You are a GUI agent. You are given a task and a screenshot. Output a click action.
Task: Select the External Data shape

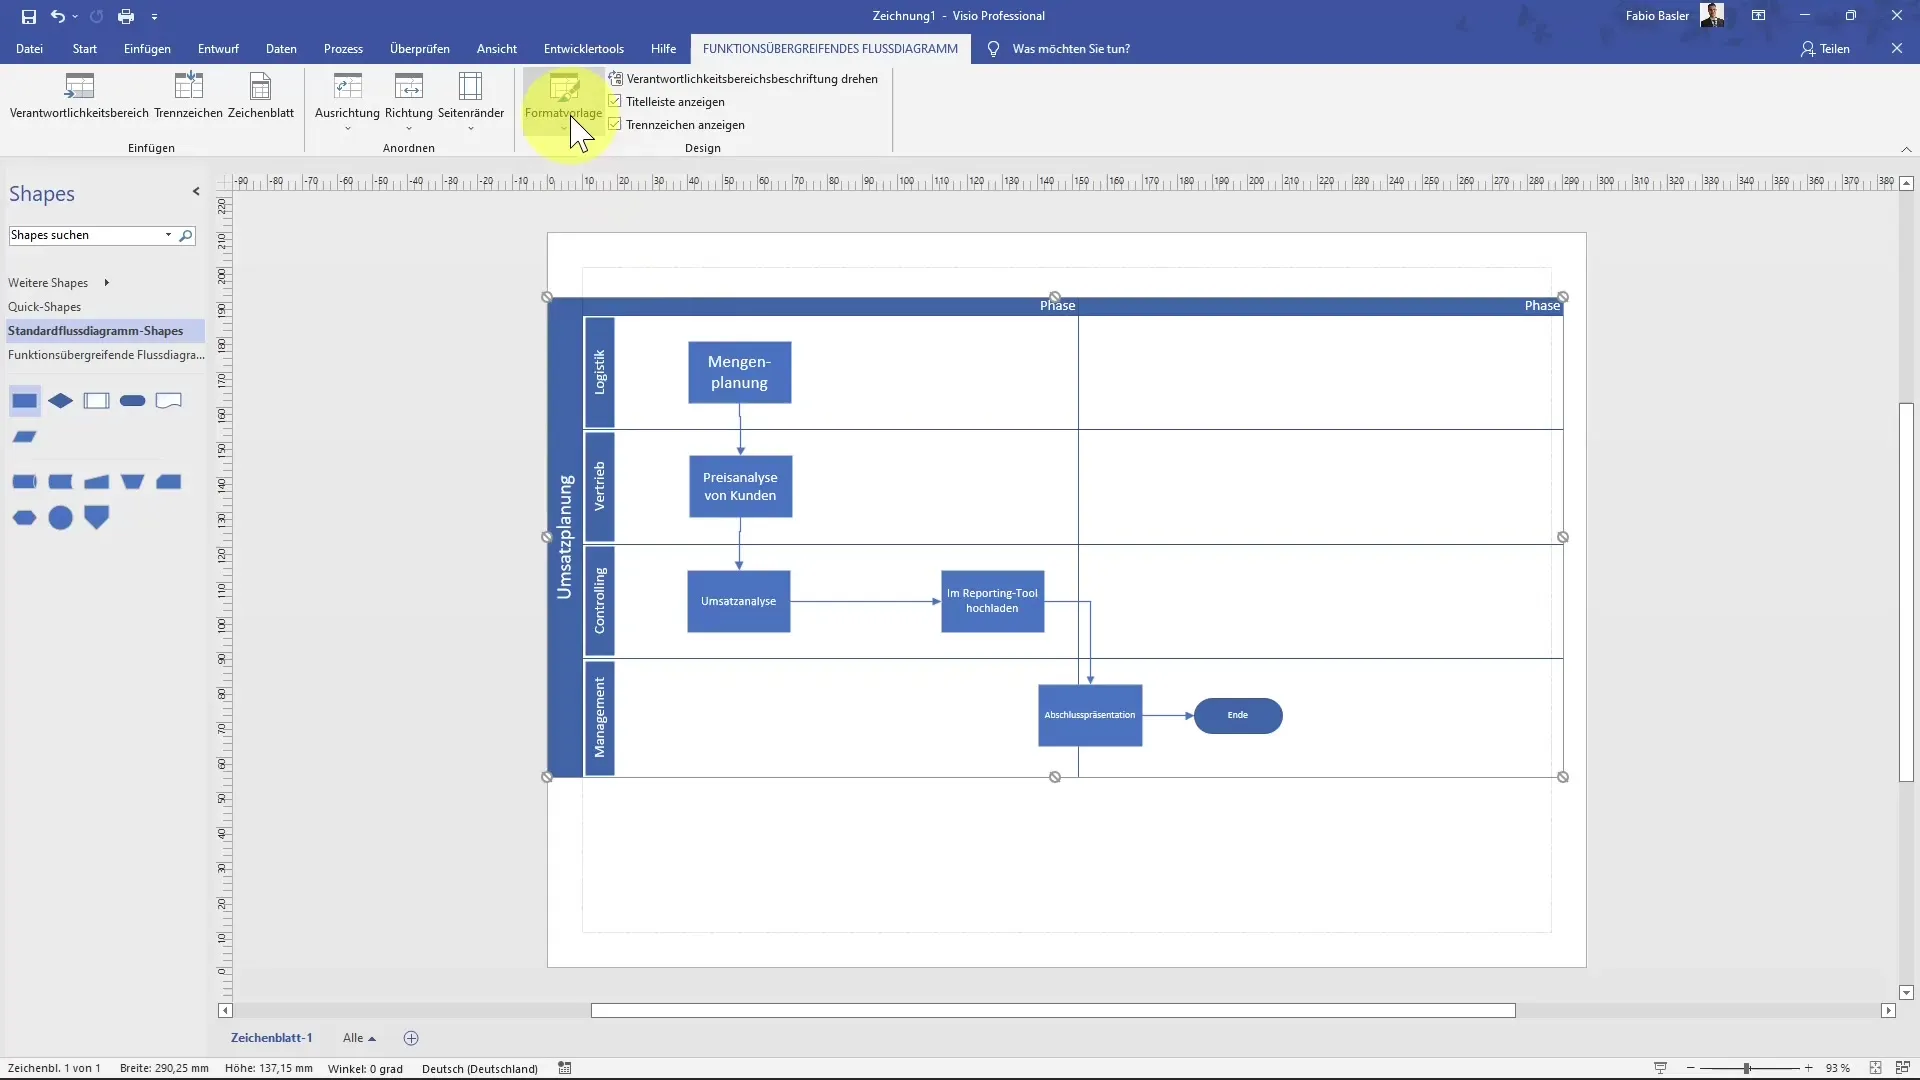(x=61, y=482)
